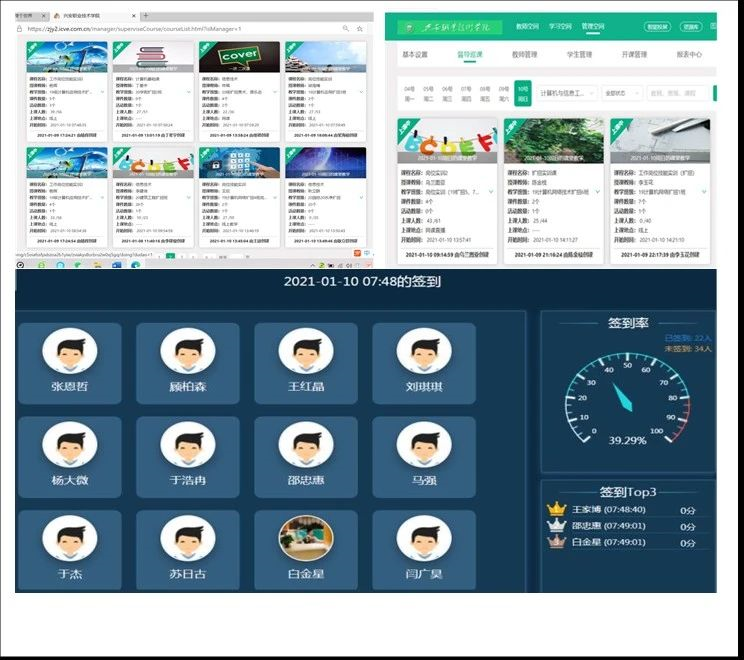744x660 pixels.
Task: Select the 04号 周一 date
Action: click(x=409, y=93)
